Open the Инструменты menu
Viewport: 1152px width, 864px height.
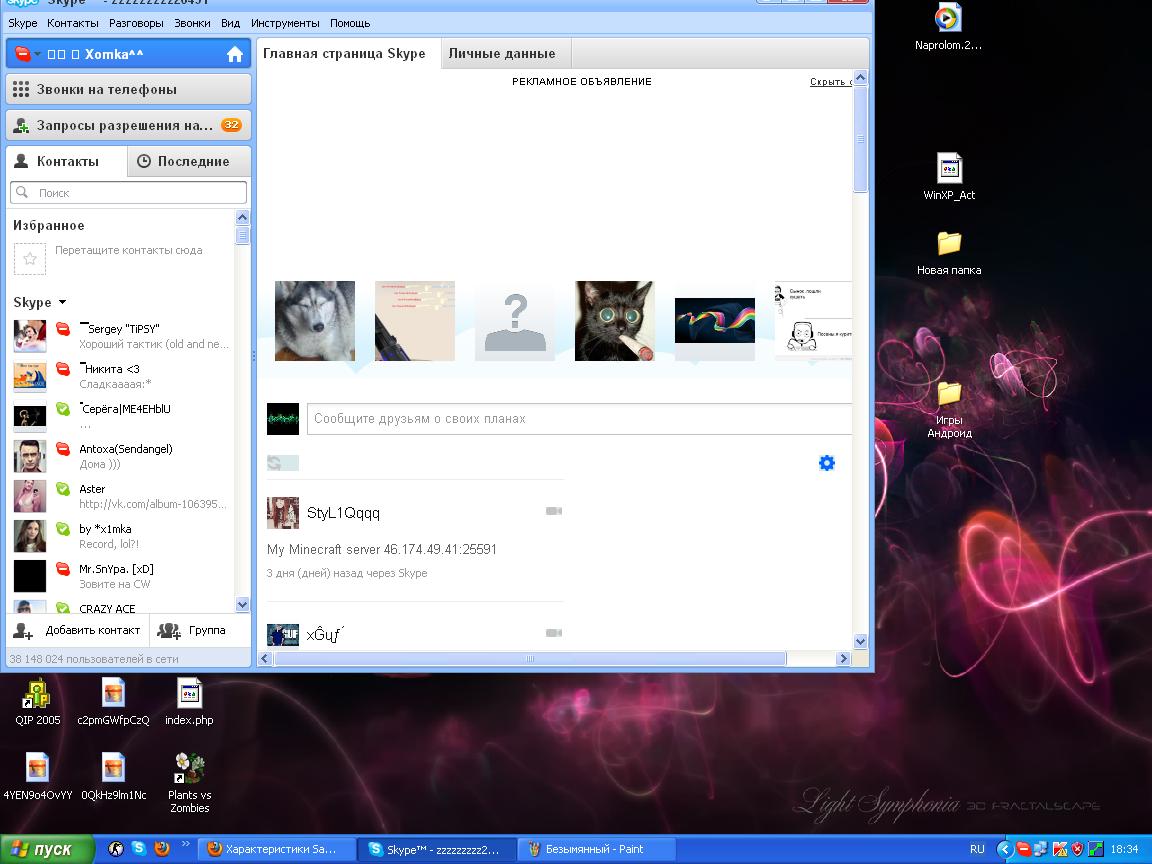(285, 23)
